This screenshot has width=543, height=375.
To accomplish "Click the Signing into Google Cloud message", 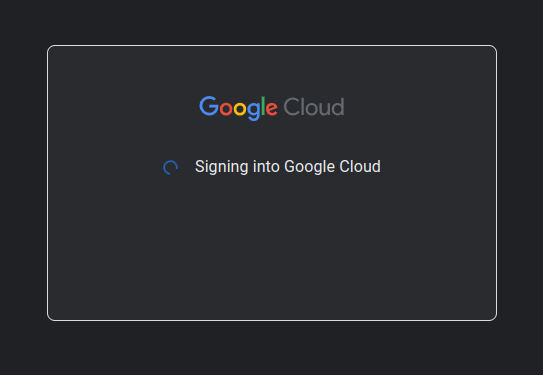I will (288, 167).
